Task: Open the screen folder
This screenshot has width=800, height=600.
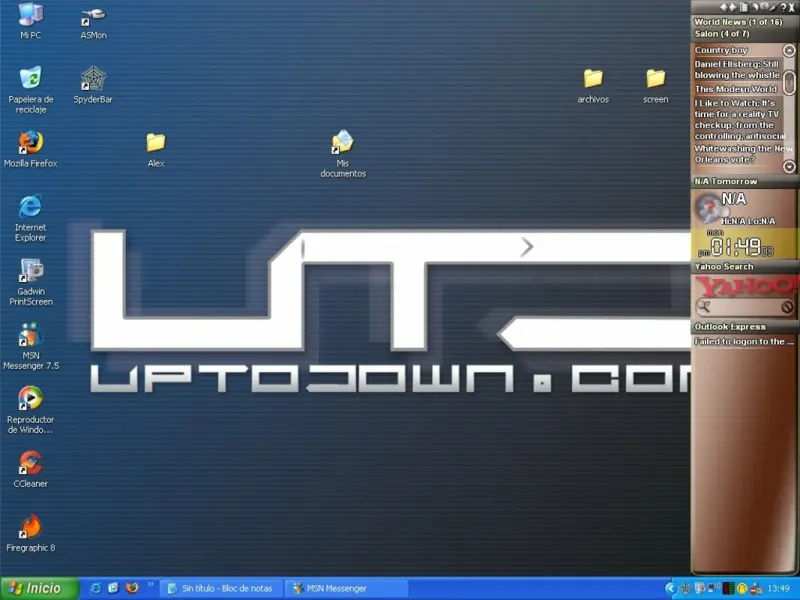Action: (x=656, y=85)
